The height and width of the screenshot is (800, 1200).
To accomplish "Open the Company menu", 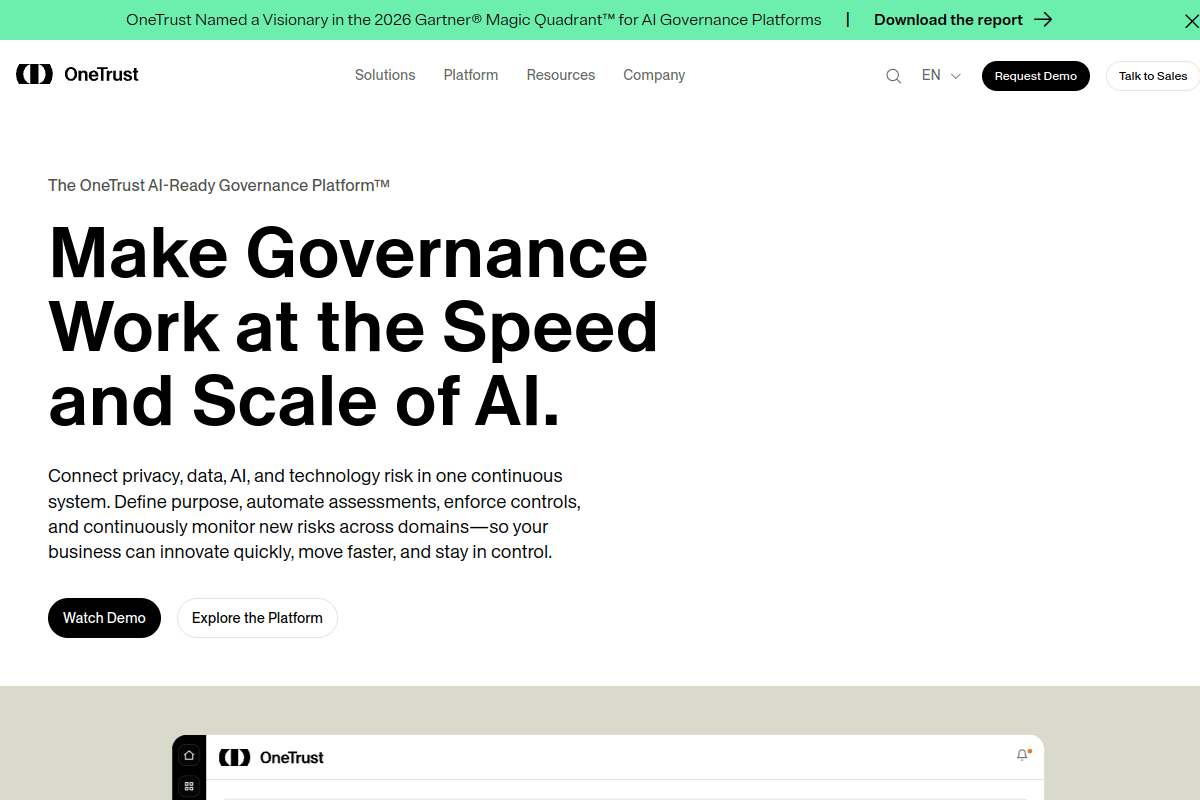I will tap(654, 75).
